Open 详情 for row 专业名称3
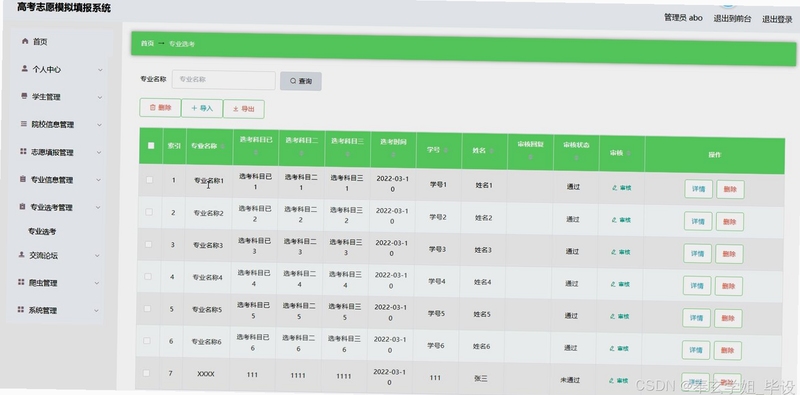 (x=697, y=254)
